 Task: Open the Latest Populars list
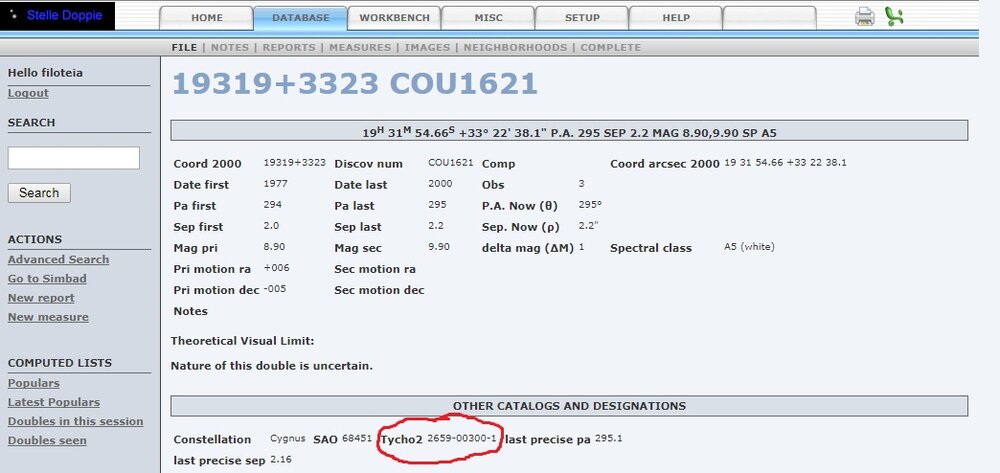tap(54, 402)
